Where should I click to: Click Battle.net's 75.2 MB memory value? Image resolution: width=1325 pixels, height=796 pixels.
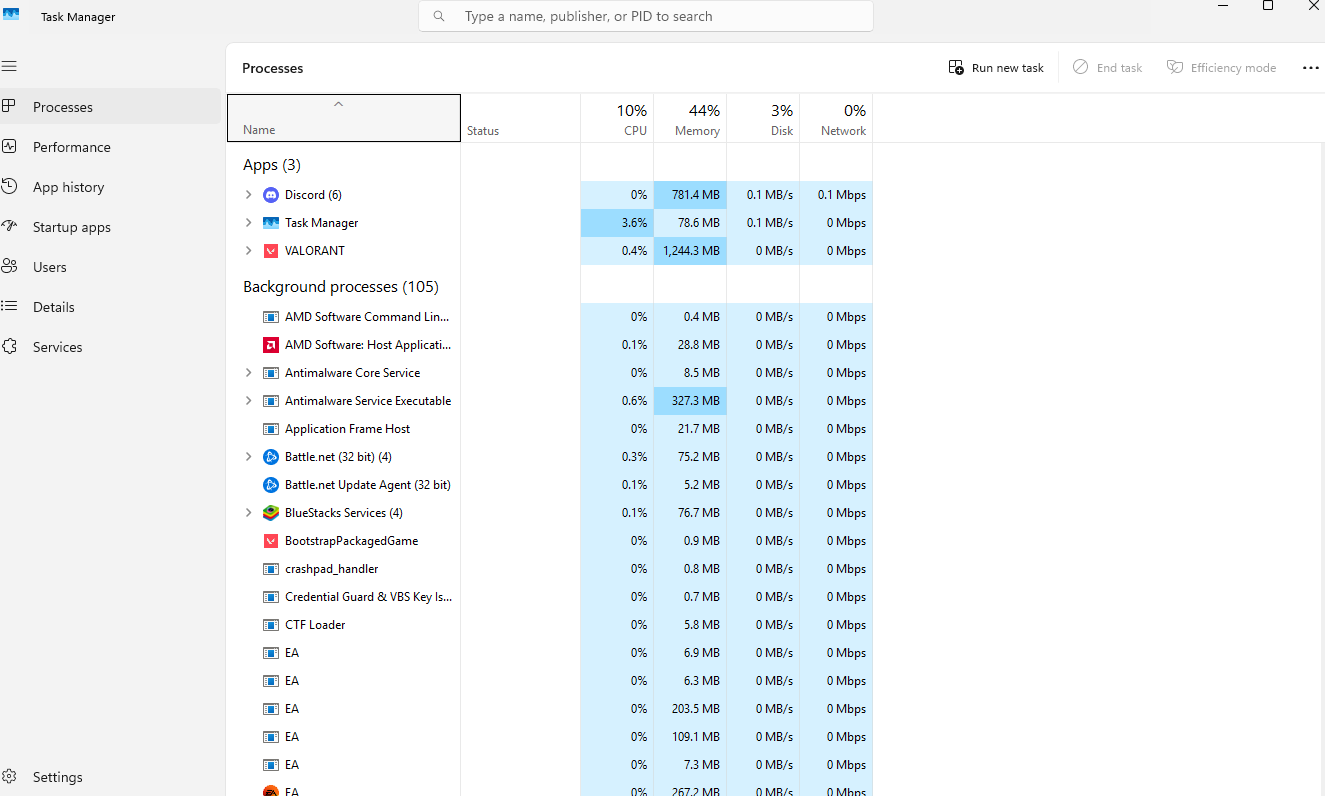(690, 457)
